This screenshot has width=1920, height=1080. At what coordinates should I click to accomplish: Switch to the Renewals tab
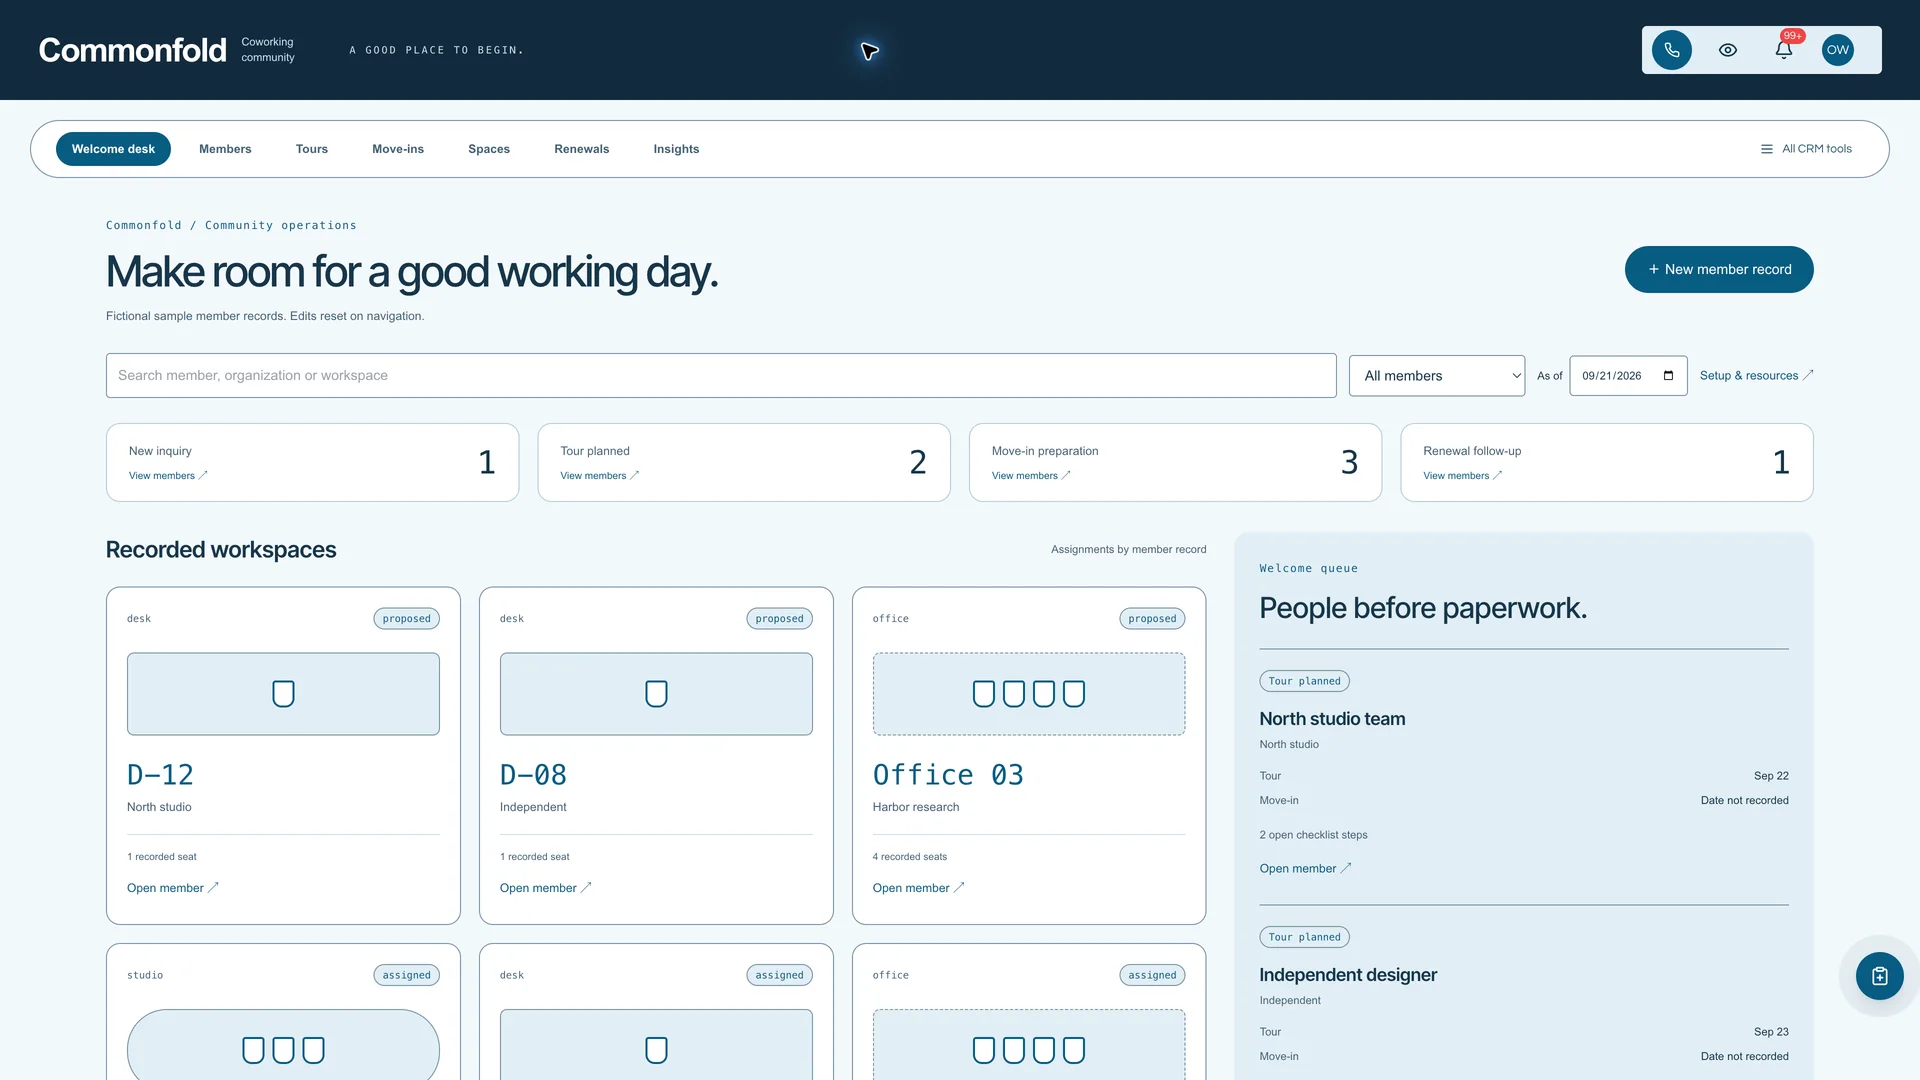(x=581, y=149)
